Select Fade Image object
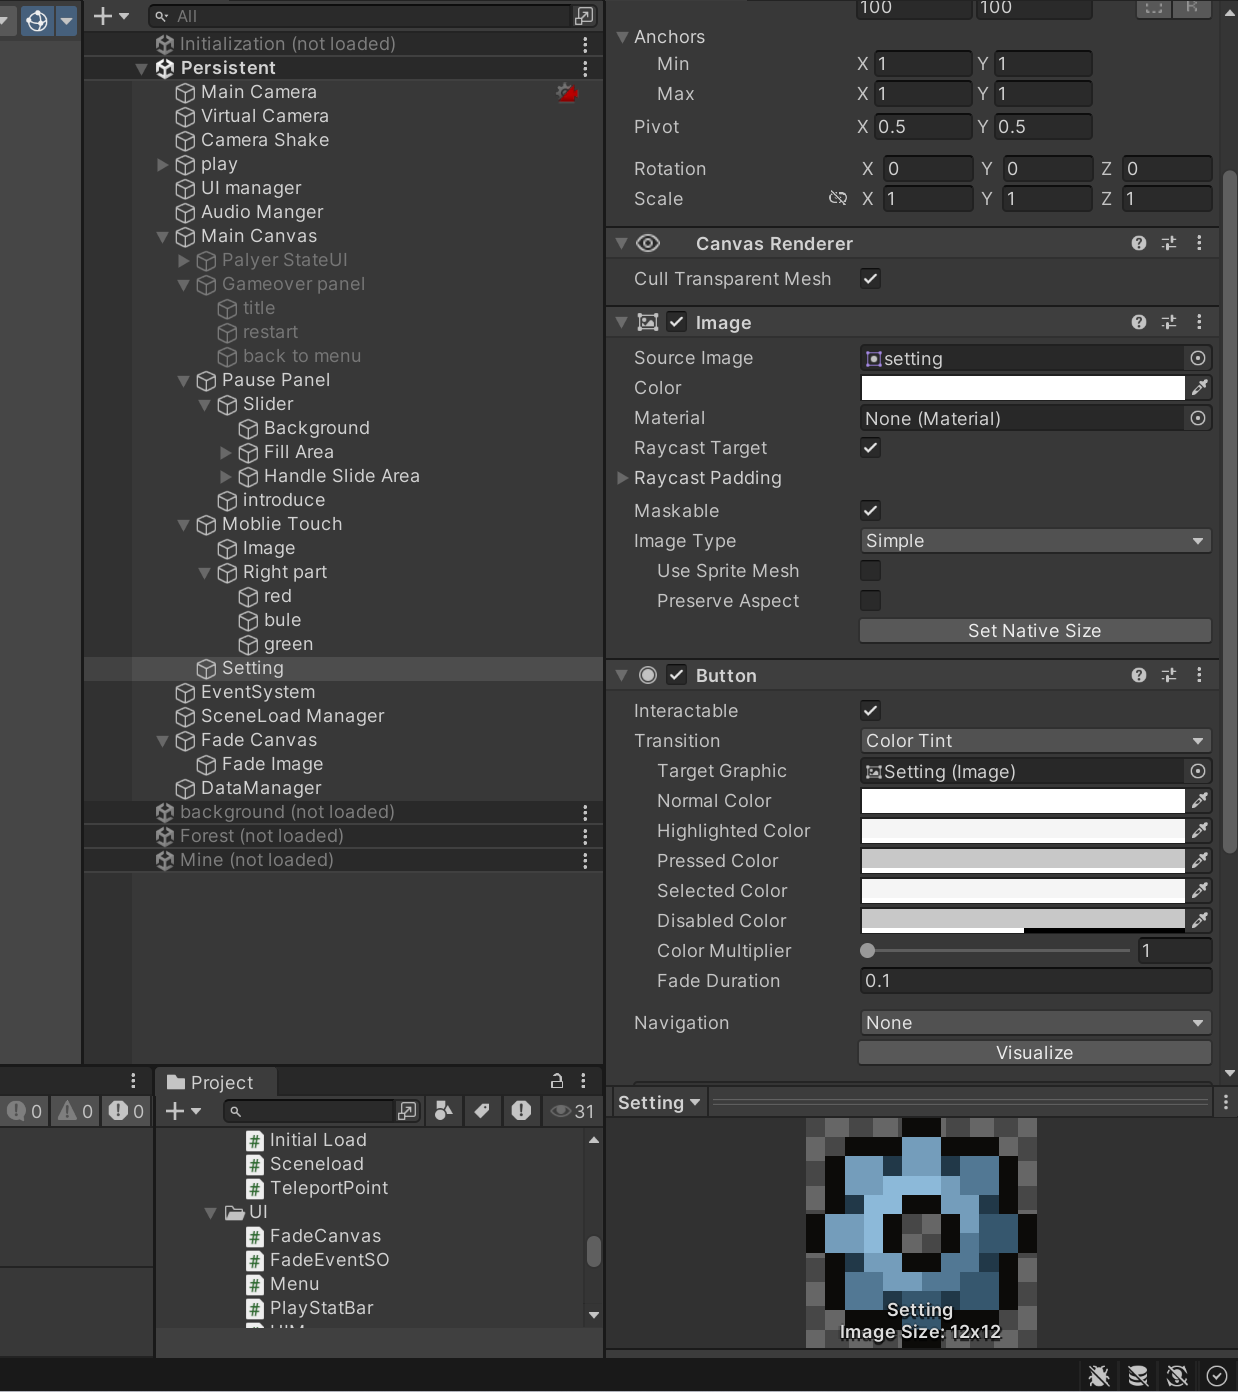The width and height of the screenshot is (1239, 1392). click(272, 764)
